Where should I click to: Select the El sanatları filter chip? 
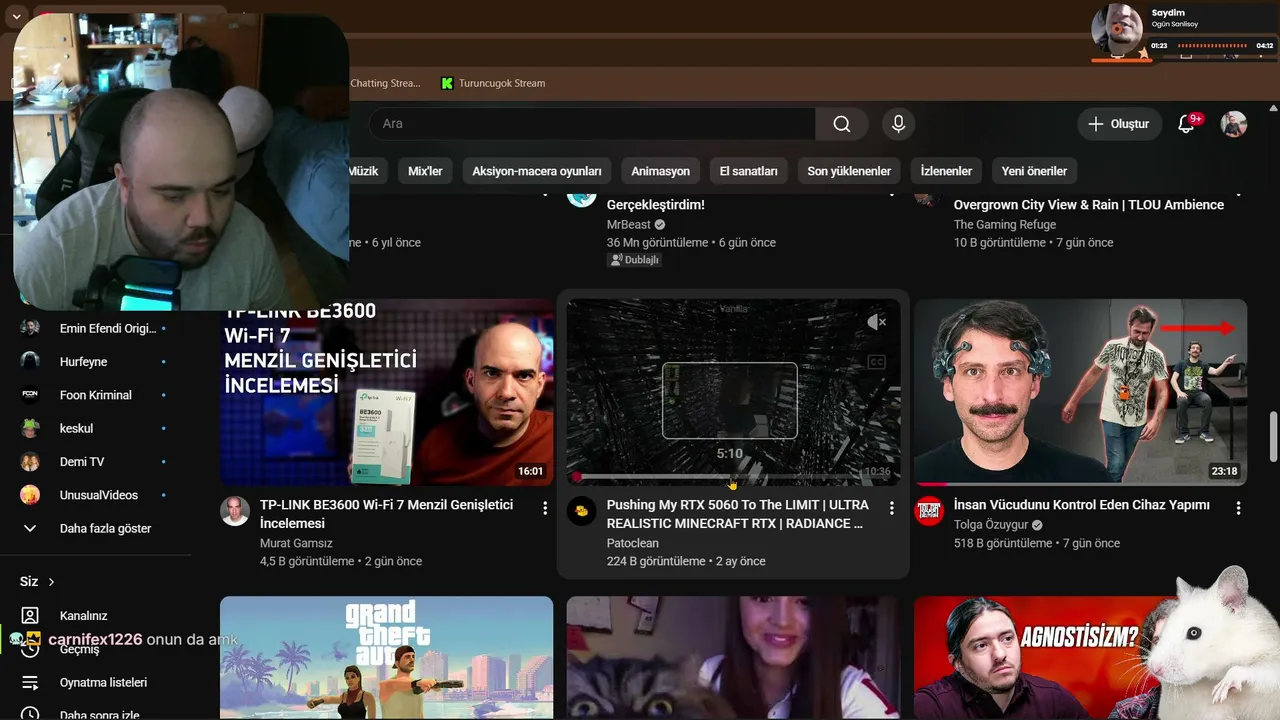[x=749, y=171]
